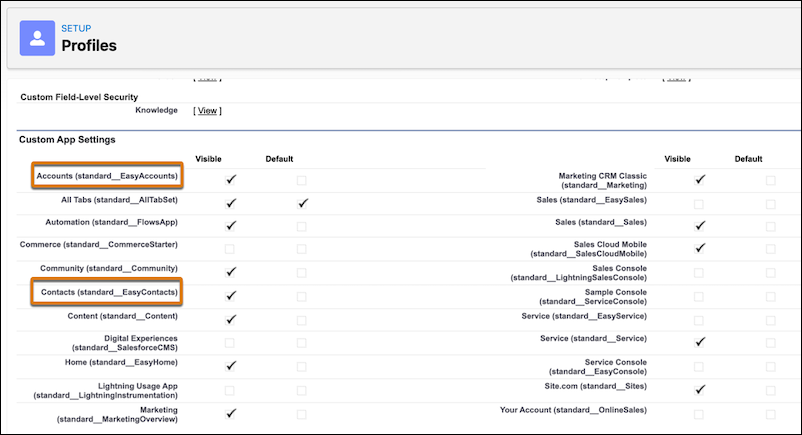
Task: Click Contacts (standard__EasyContacts) label
Action: (109, 292)
